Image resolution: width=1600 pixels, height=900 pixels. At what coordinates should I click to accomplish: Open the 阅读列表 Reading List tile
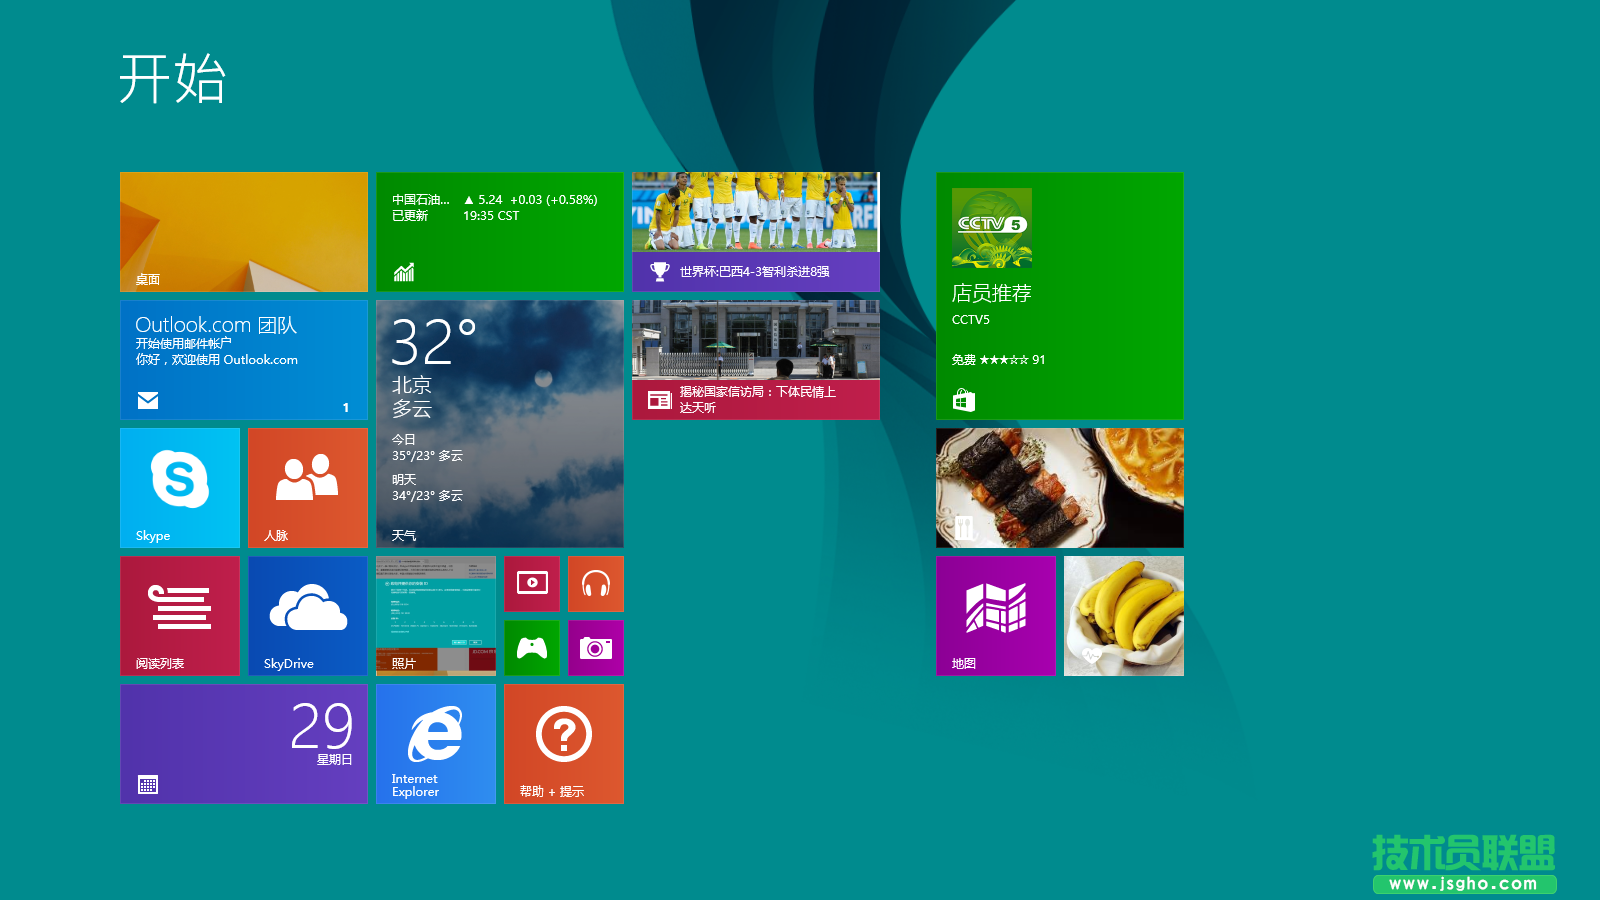(x=180, y=616)
